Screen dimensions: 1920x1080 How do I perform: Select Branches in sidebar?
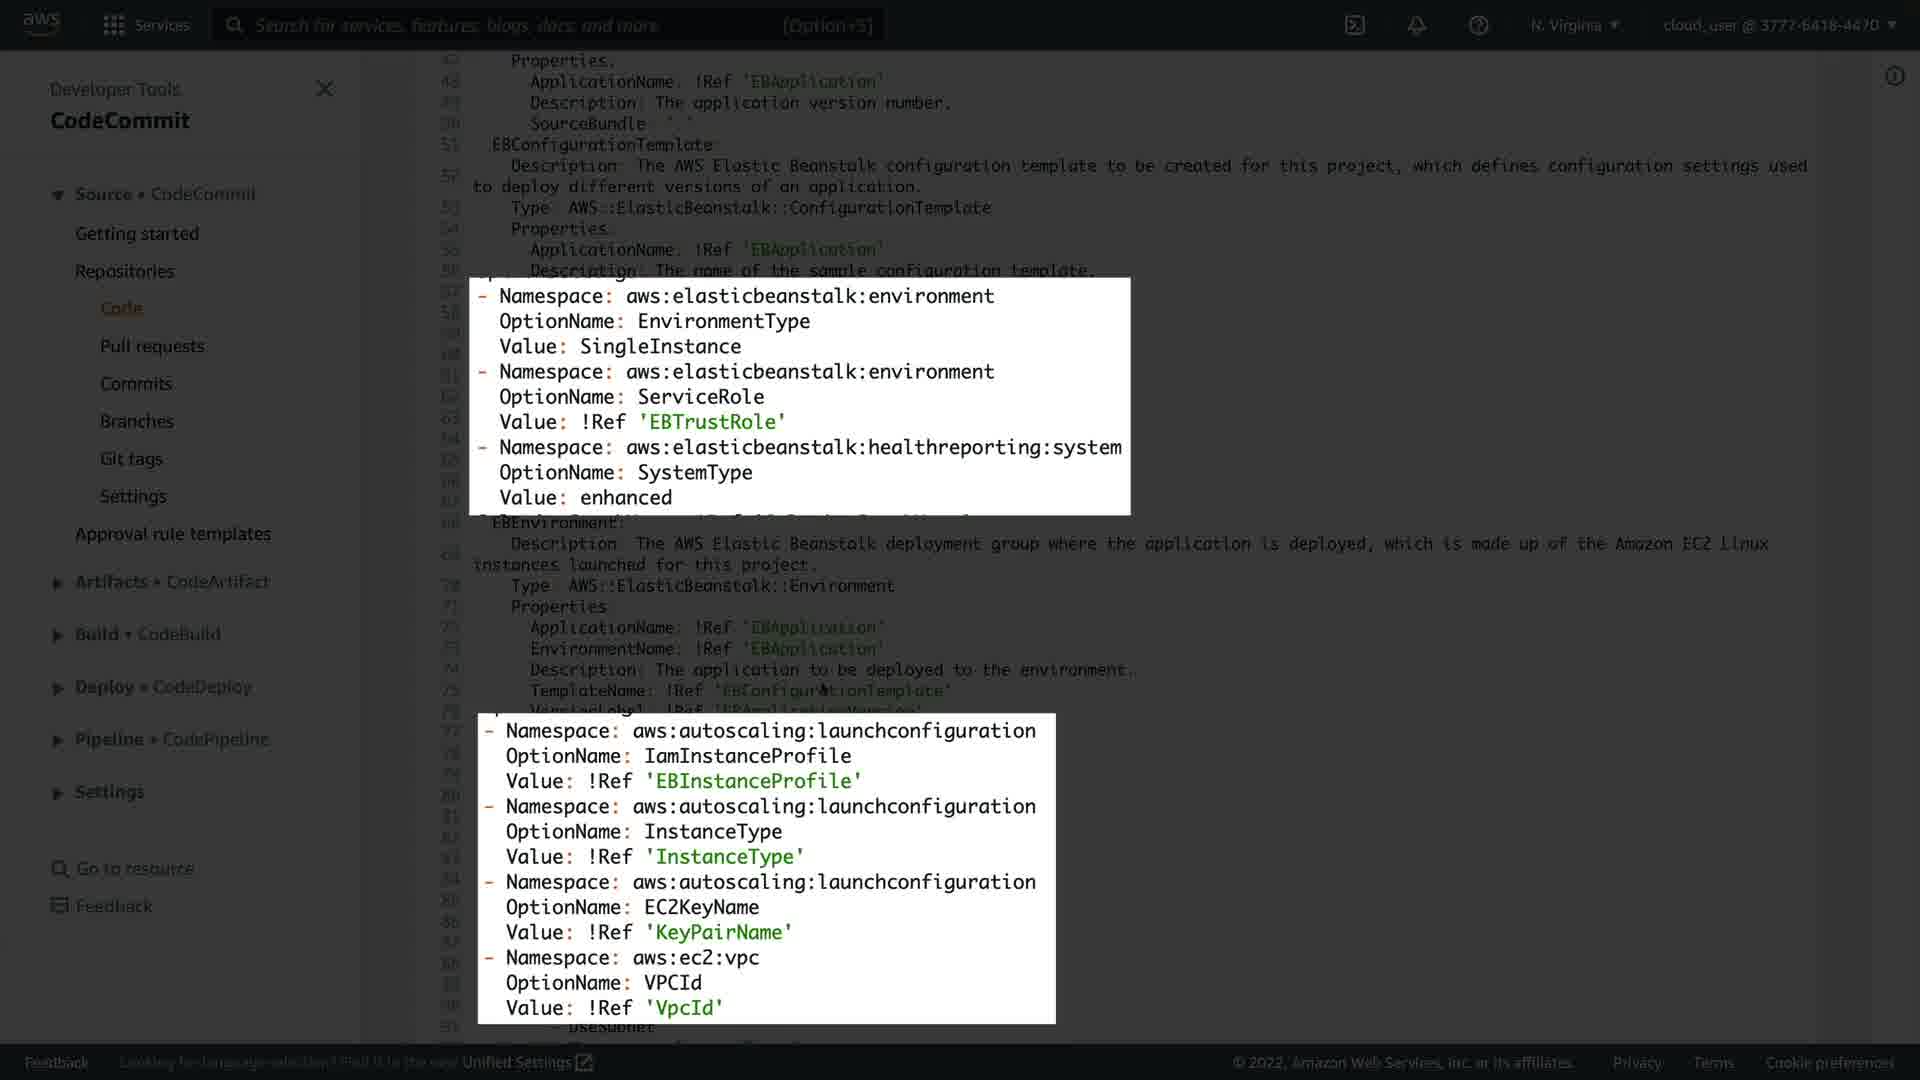pos(137,421)
